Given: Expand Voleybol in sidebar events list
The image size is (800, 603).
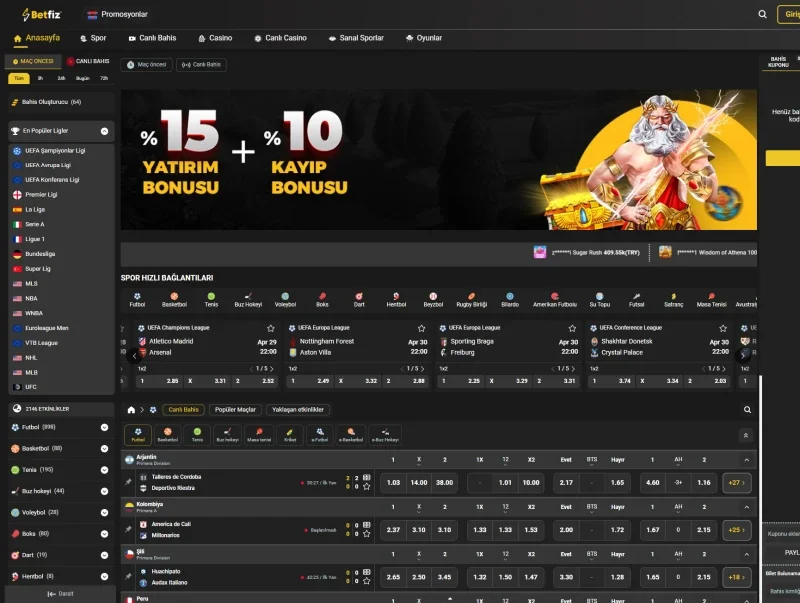Looking at the screenshot, I should (x=104, y=513).
